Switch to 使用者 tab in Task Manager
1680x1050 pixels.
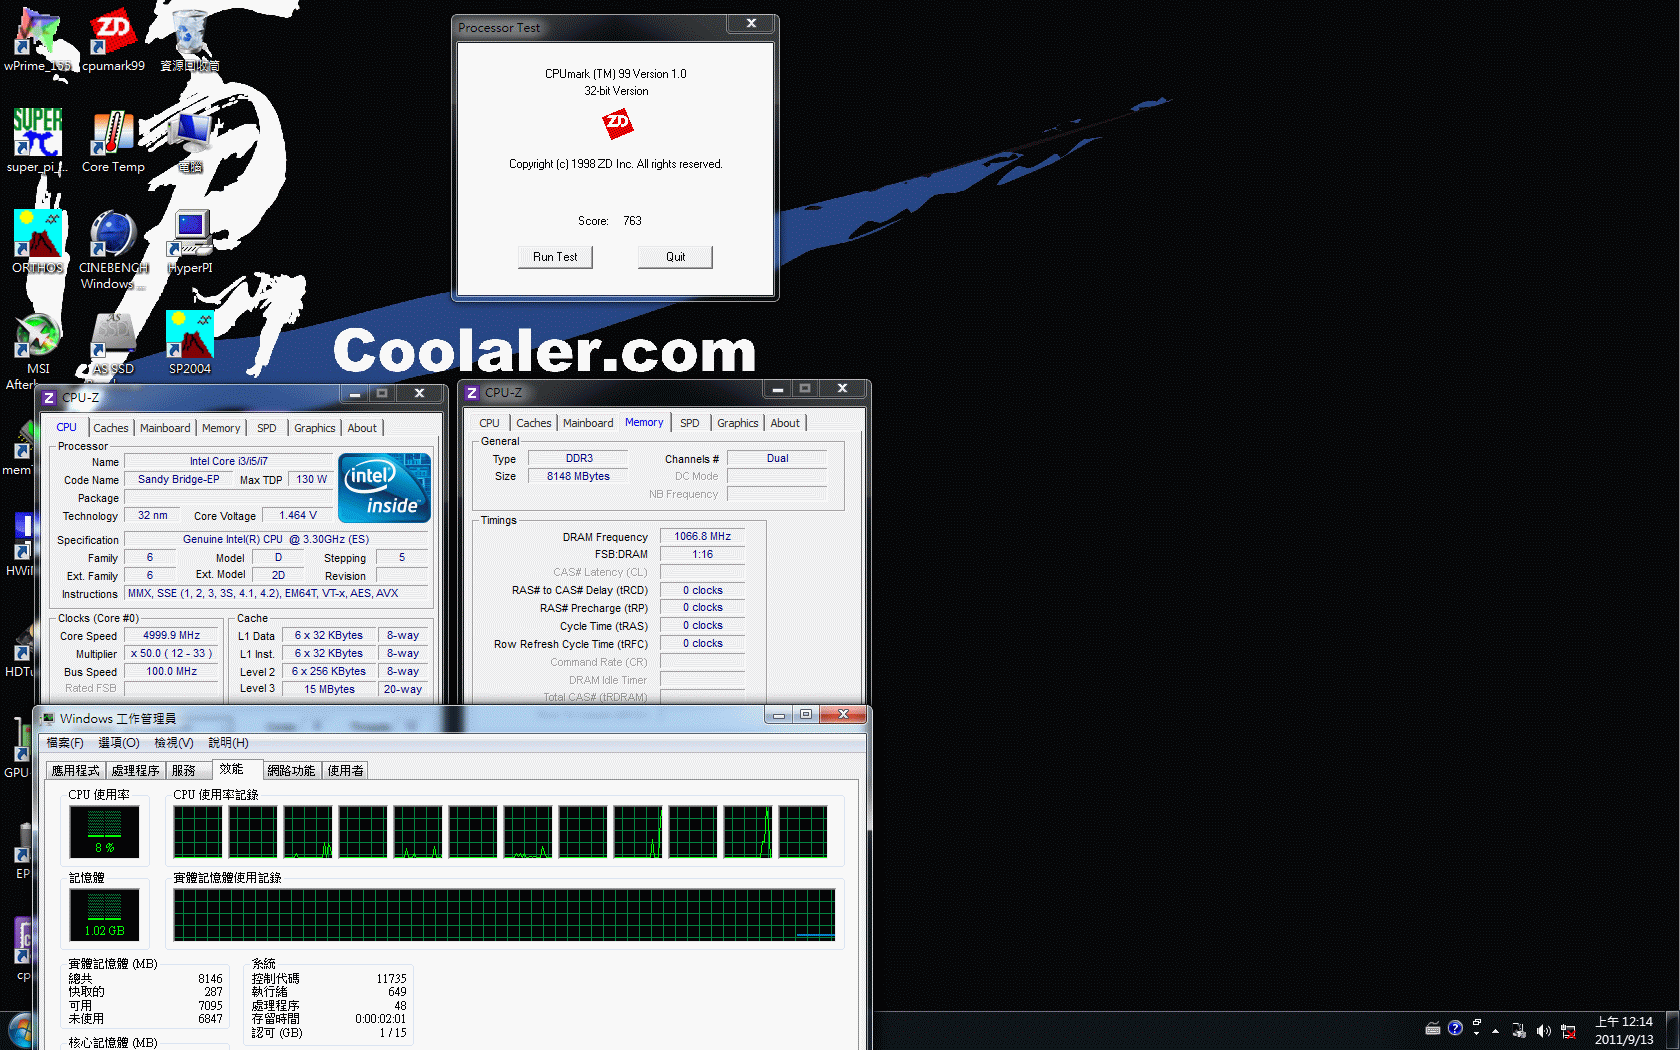346,771
